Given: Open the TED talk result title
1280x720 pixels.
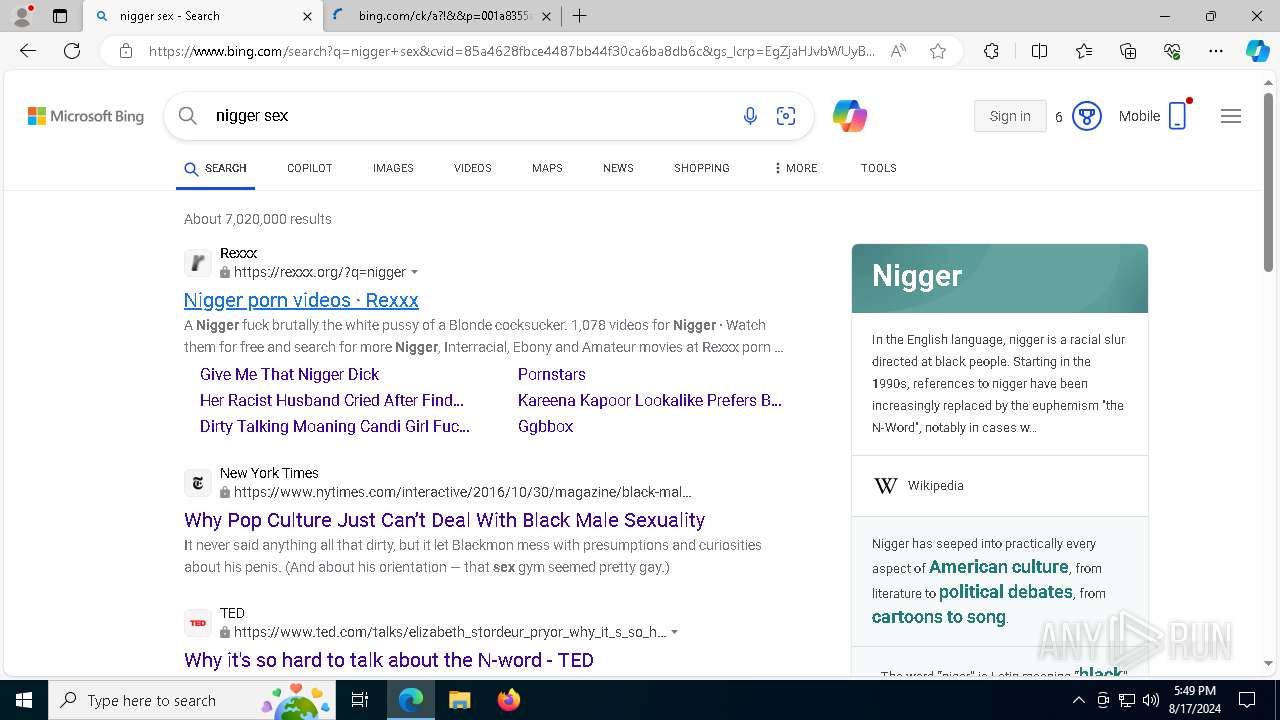Looking at the screenshot, I should (x=389, y=660).
